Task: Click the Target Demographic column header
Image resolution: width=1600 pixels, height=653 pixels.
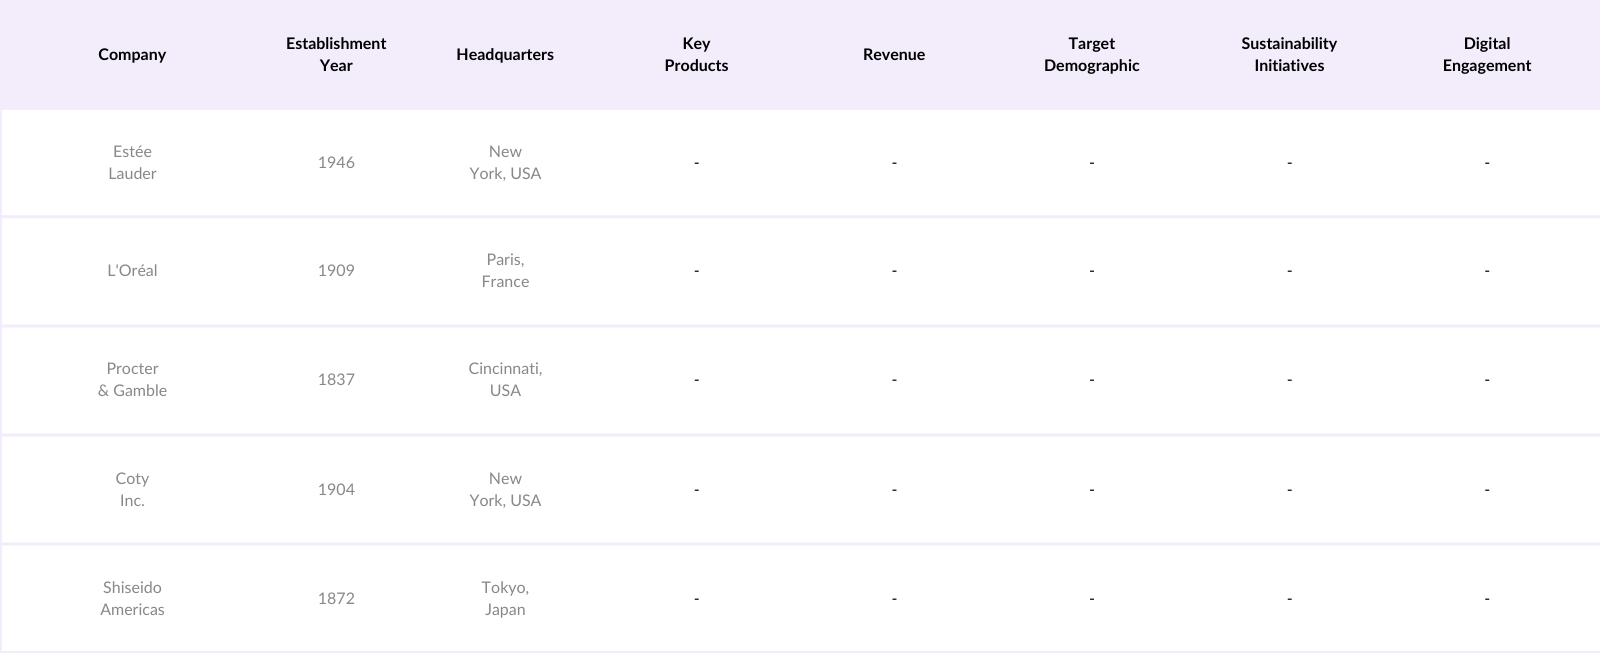Action: click(x=1091, y=54)
